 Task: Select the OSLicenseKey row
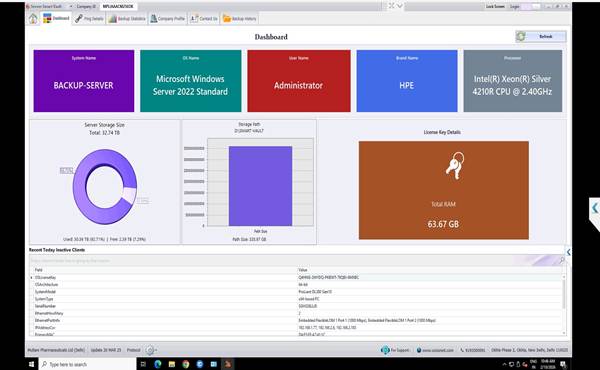coord(297,277)
